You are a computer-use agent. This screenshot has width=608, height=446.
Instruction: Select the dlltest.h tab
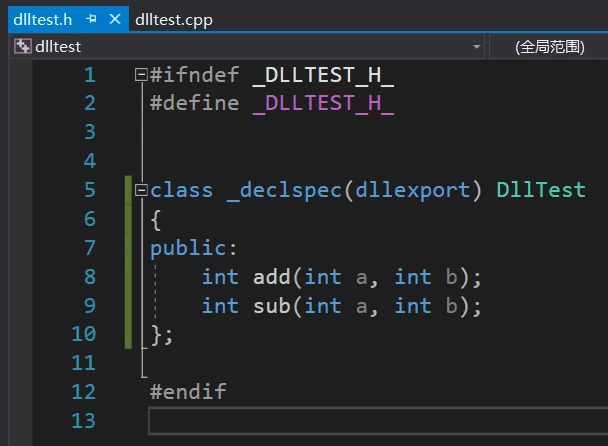tap(43, 19)
